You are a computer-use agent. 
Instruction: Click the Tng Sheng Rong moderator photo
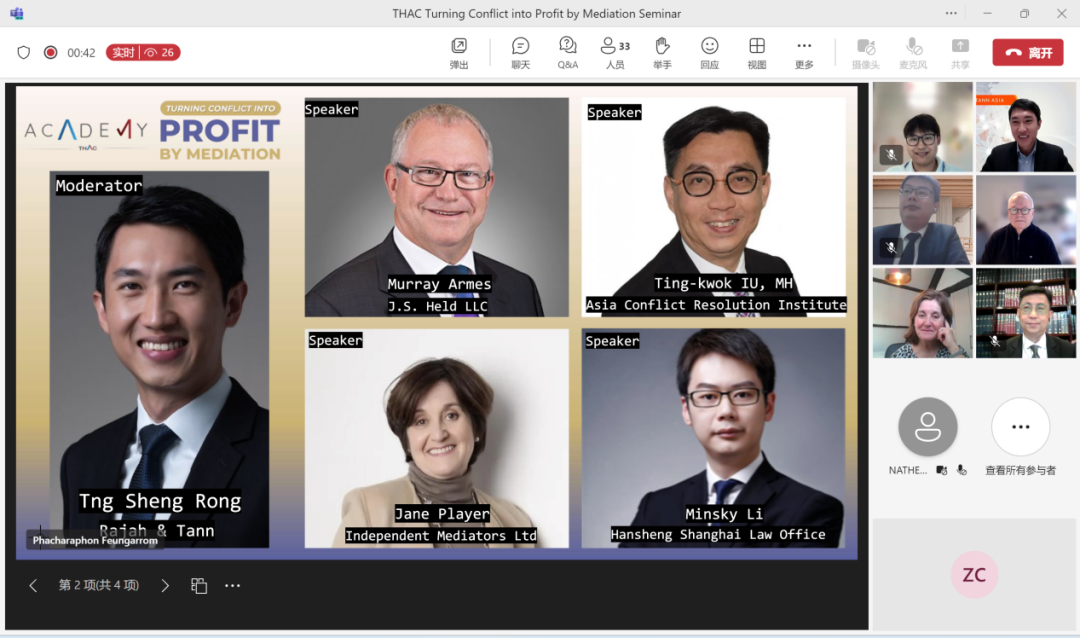click(159, 359)
